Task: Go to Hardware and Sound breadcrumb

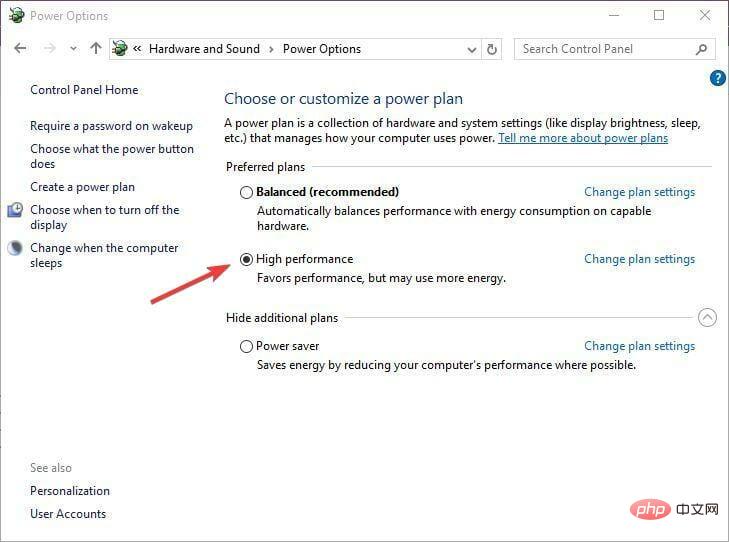Action: click(x=204, y=48)
